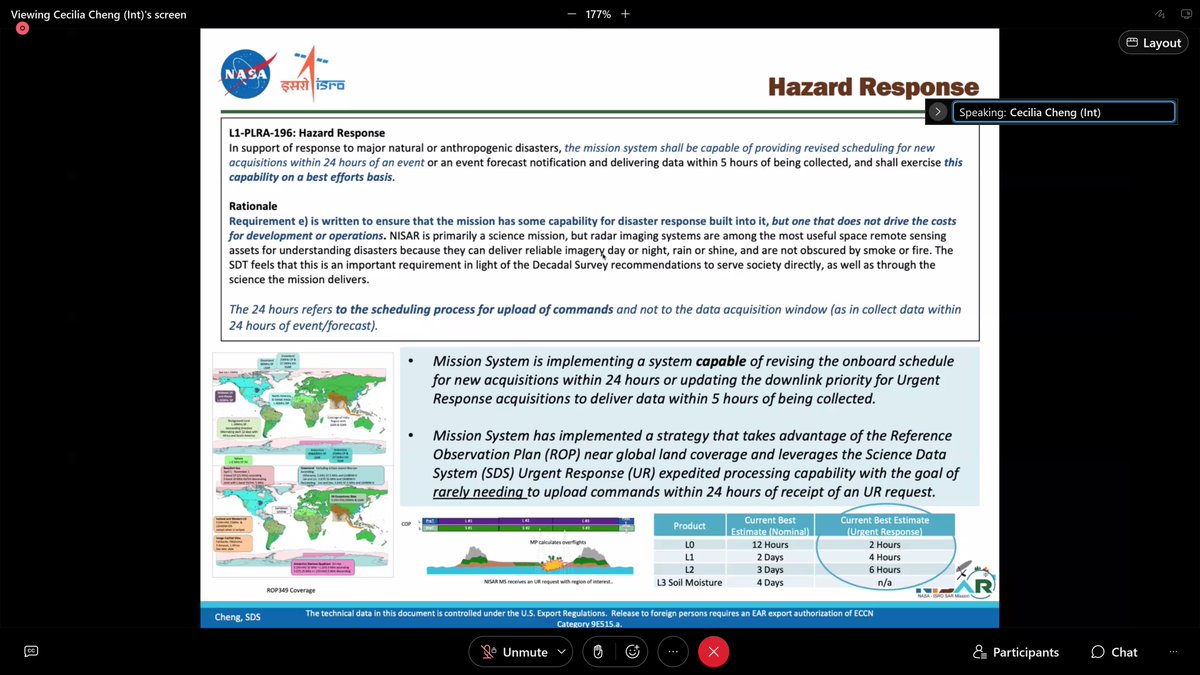Open more options ellipsis in call controls
Image resolution: width=1200 pixels, height=675 pixels.
pos(673,652)
